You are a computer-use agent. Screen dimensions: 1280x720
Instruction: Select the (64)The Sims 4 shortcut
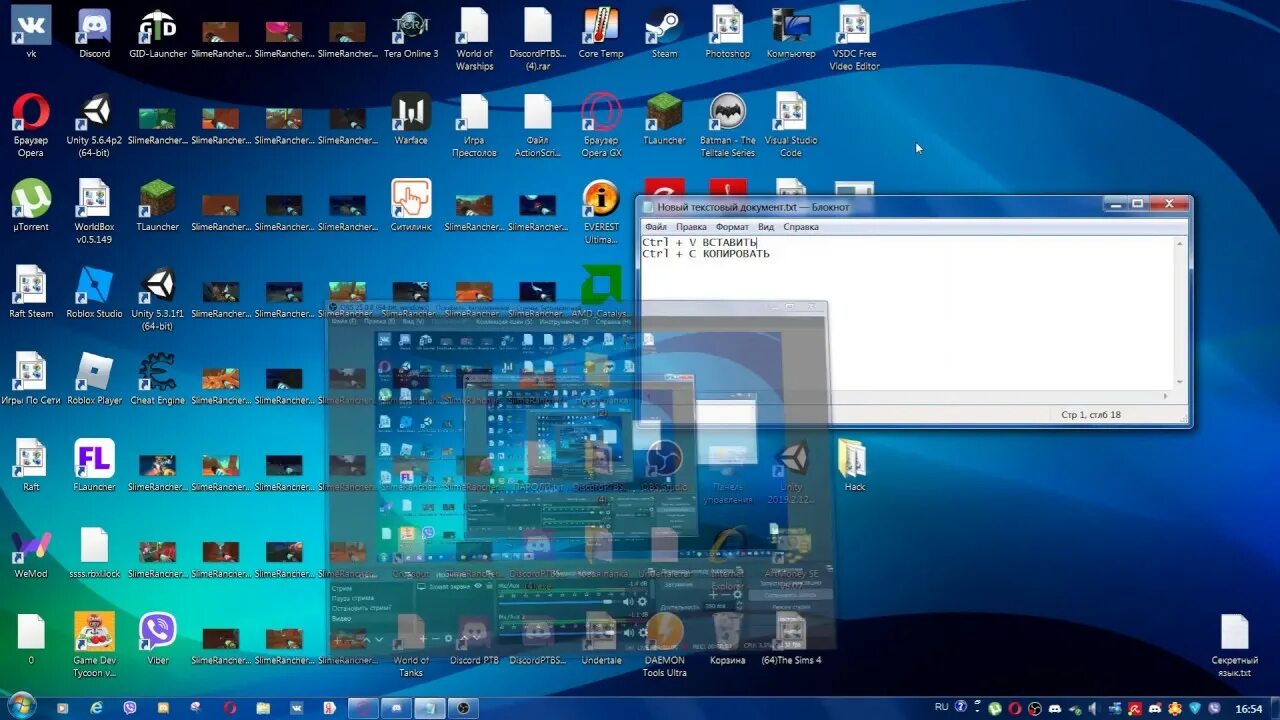click(x=791, y=638)
